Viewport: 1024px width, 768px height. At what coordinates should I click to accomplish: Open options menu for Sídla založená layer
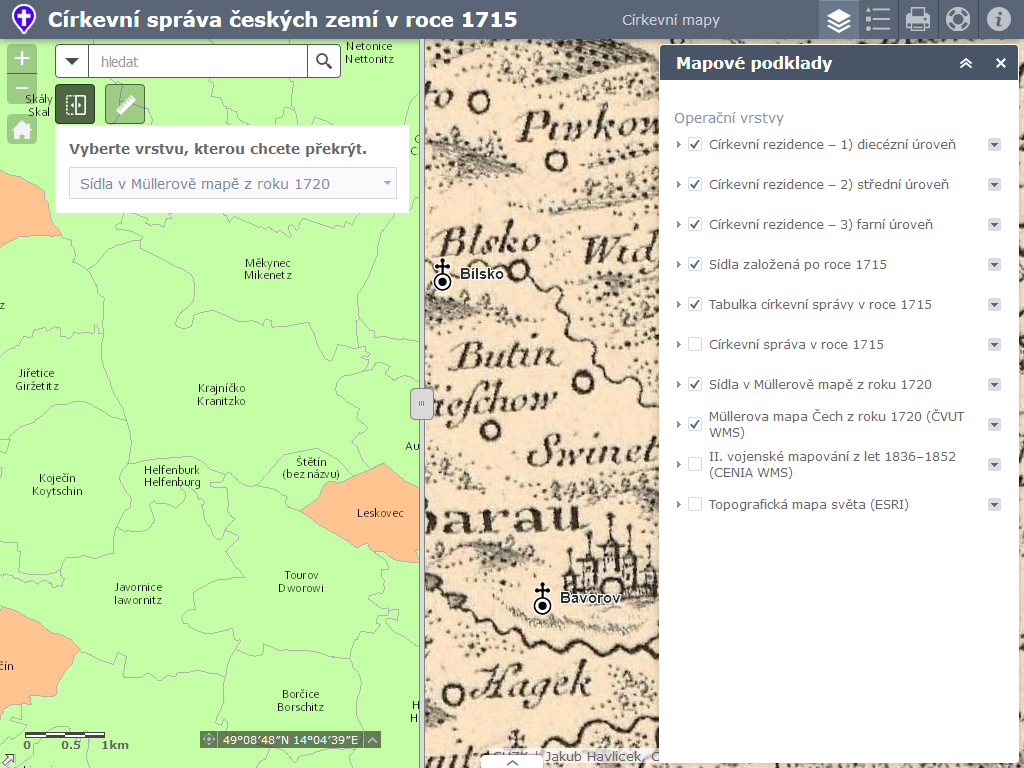click(994, 264)
